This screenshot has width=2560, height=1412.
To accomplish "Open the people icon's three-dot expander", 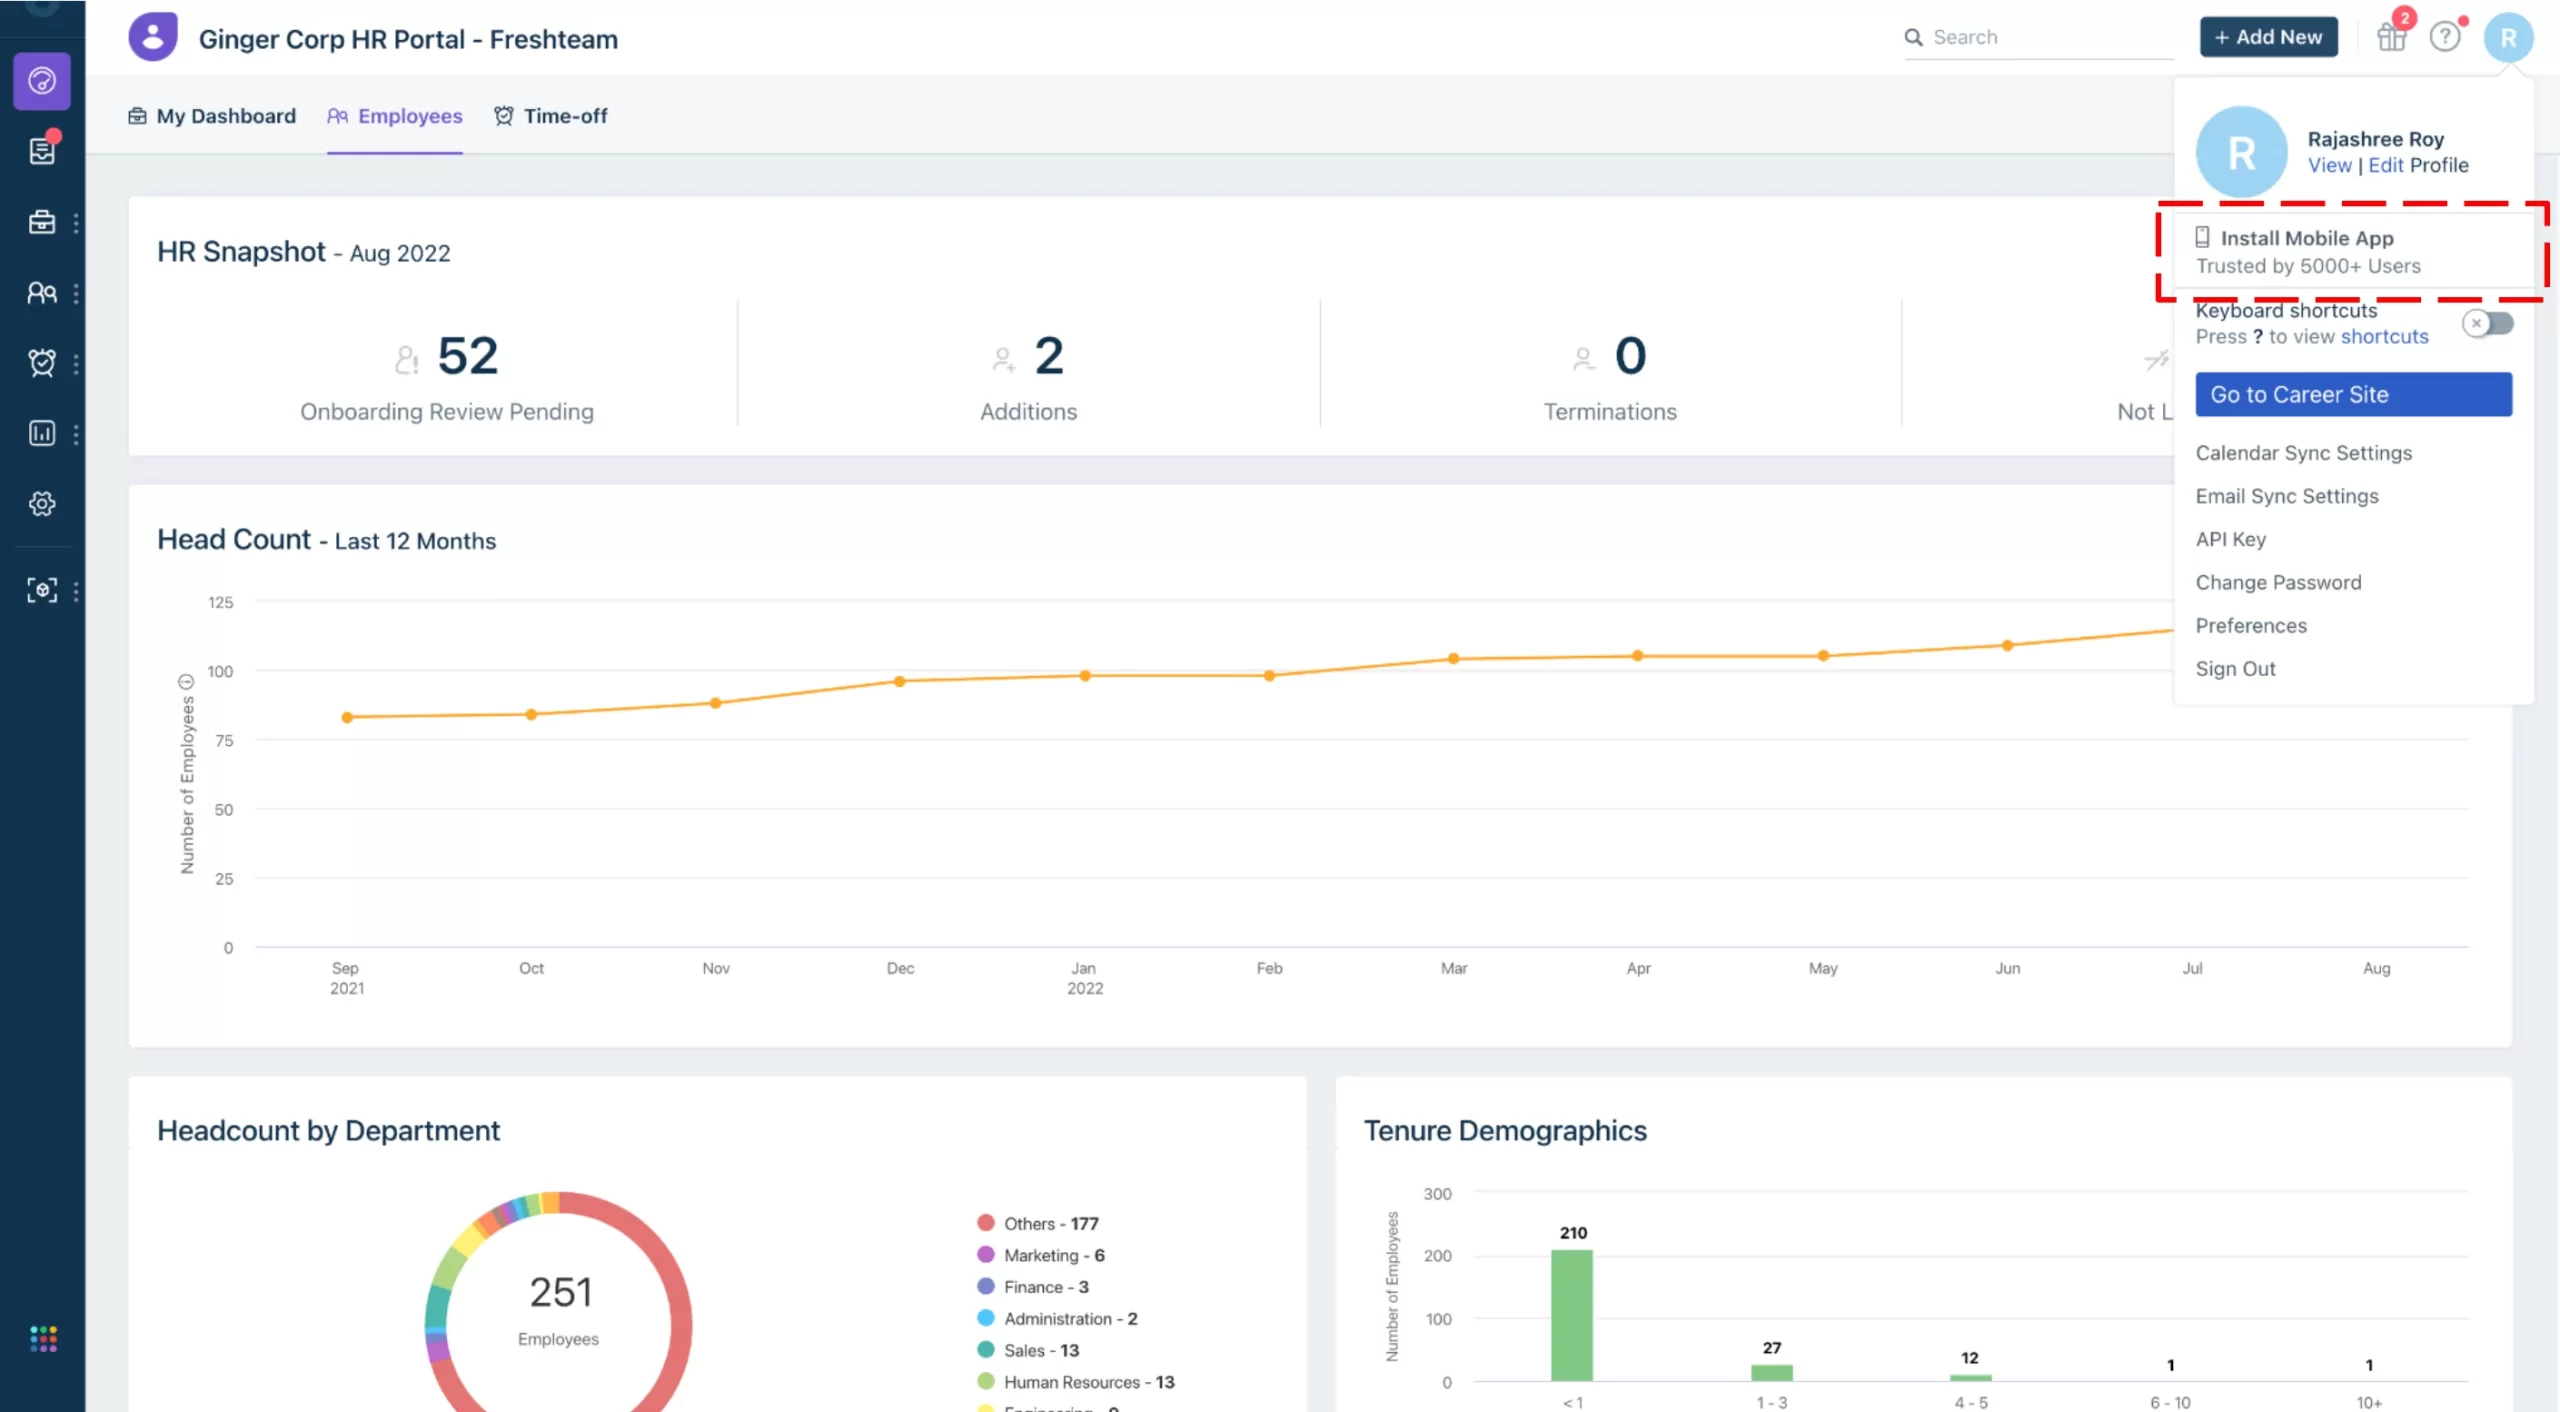I will (x=78, y=293).
